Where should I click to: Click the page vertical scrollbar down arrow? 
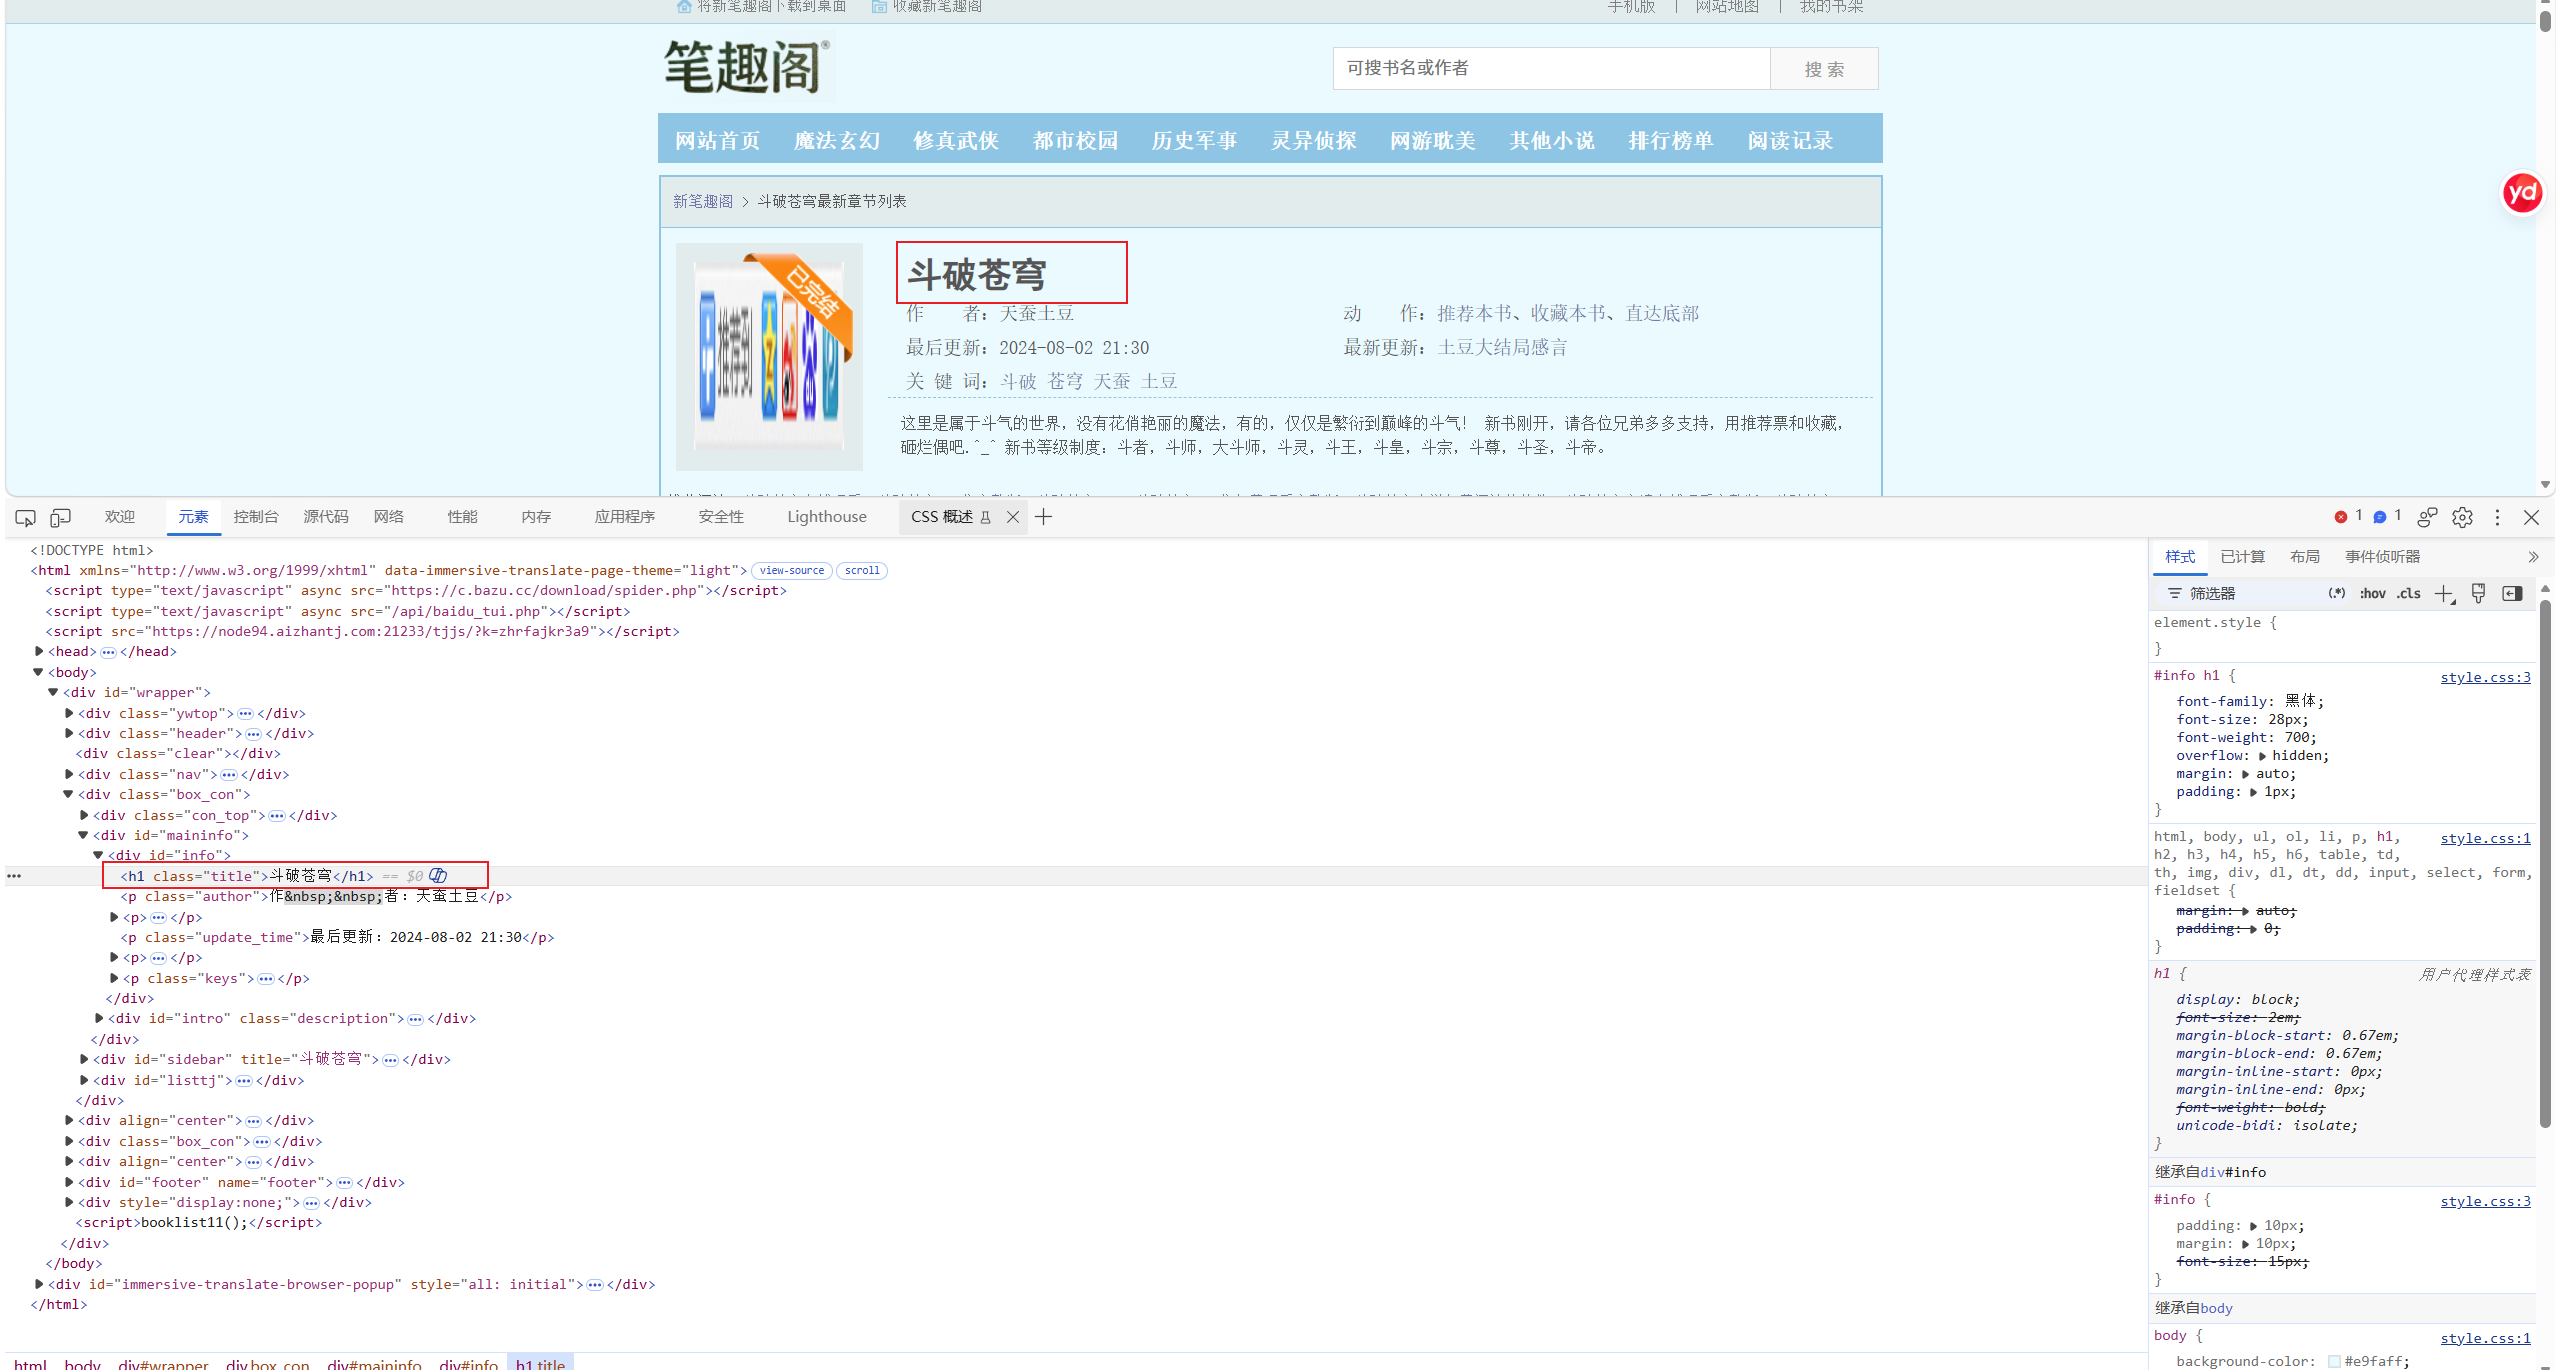tap(2546, 485)
